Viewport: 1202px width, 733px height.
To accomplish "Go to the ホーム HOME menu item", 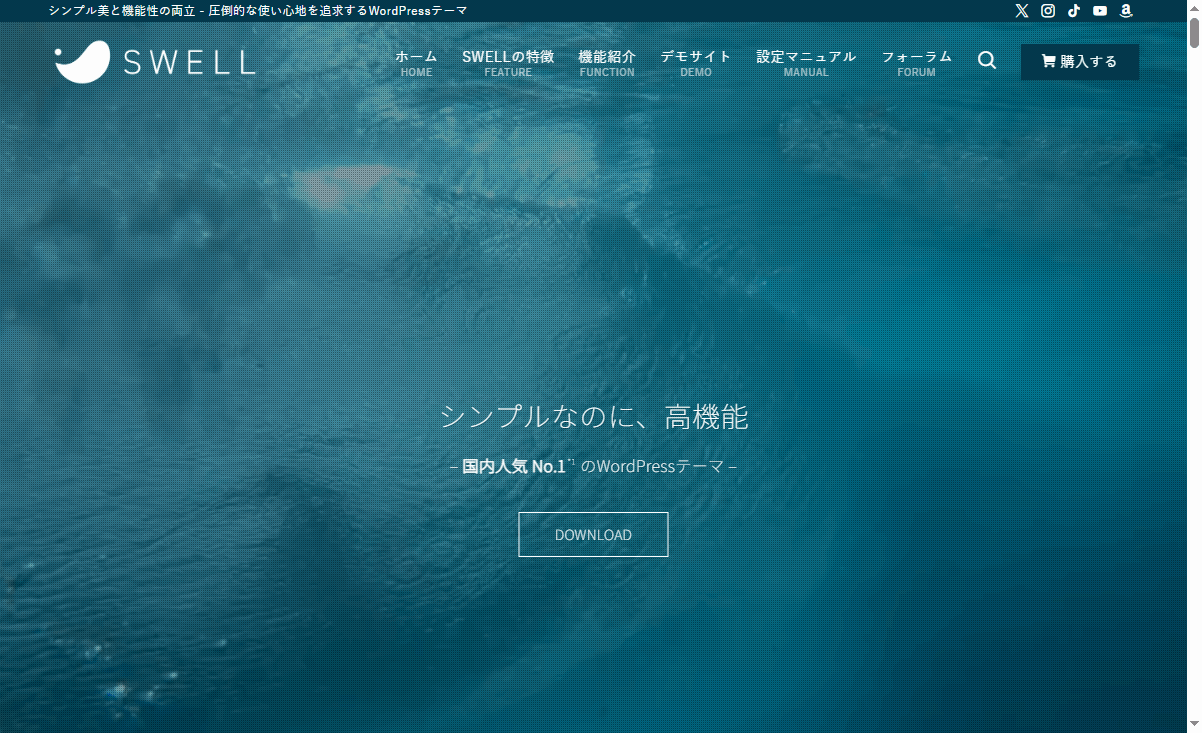I will pyautogui.click(x=416, y=63).
